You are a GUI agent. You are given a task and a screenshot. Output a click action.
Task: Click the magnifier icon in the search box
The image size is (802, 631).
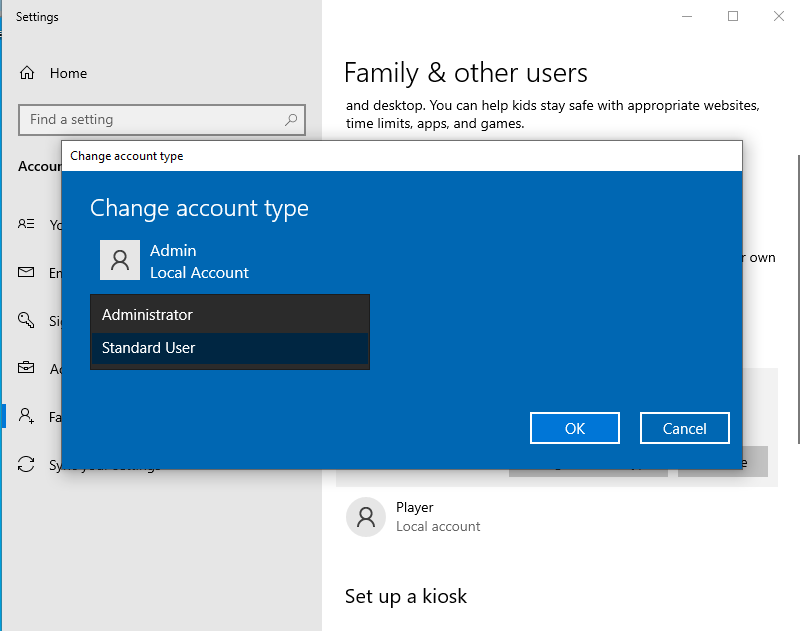point(291,120)
